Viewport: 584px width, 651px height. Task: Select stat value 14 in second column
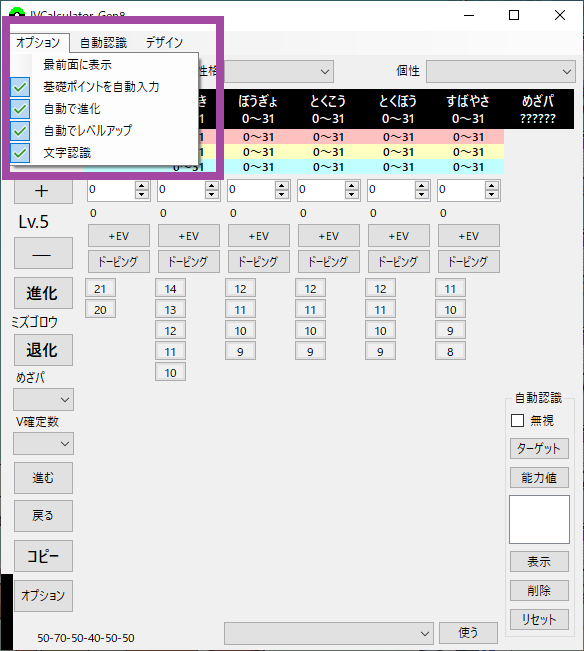click(x=170, y=289)
